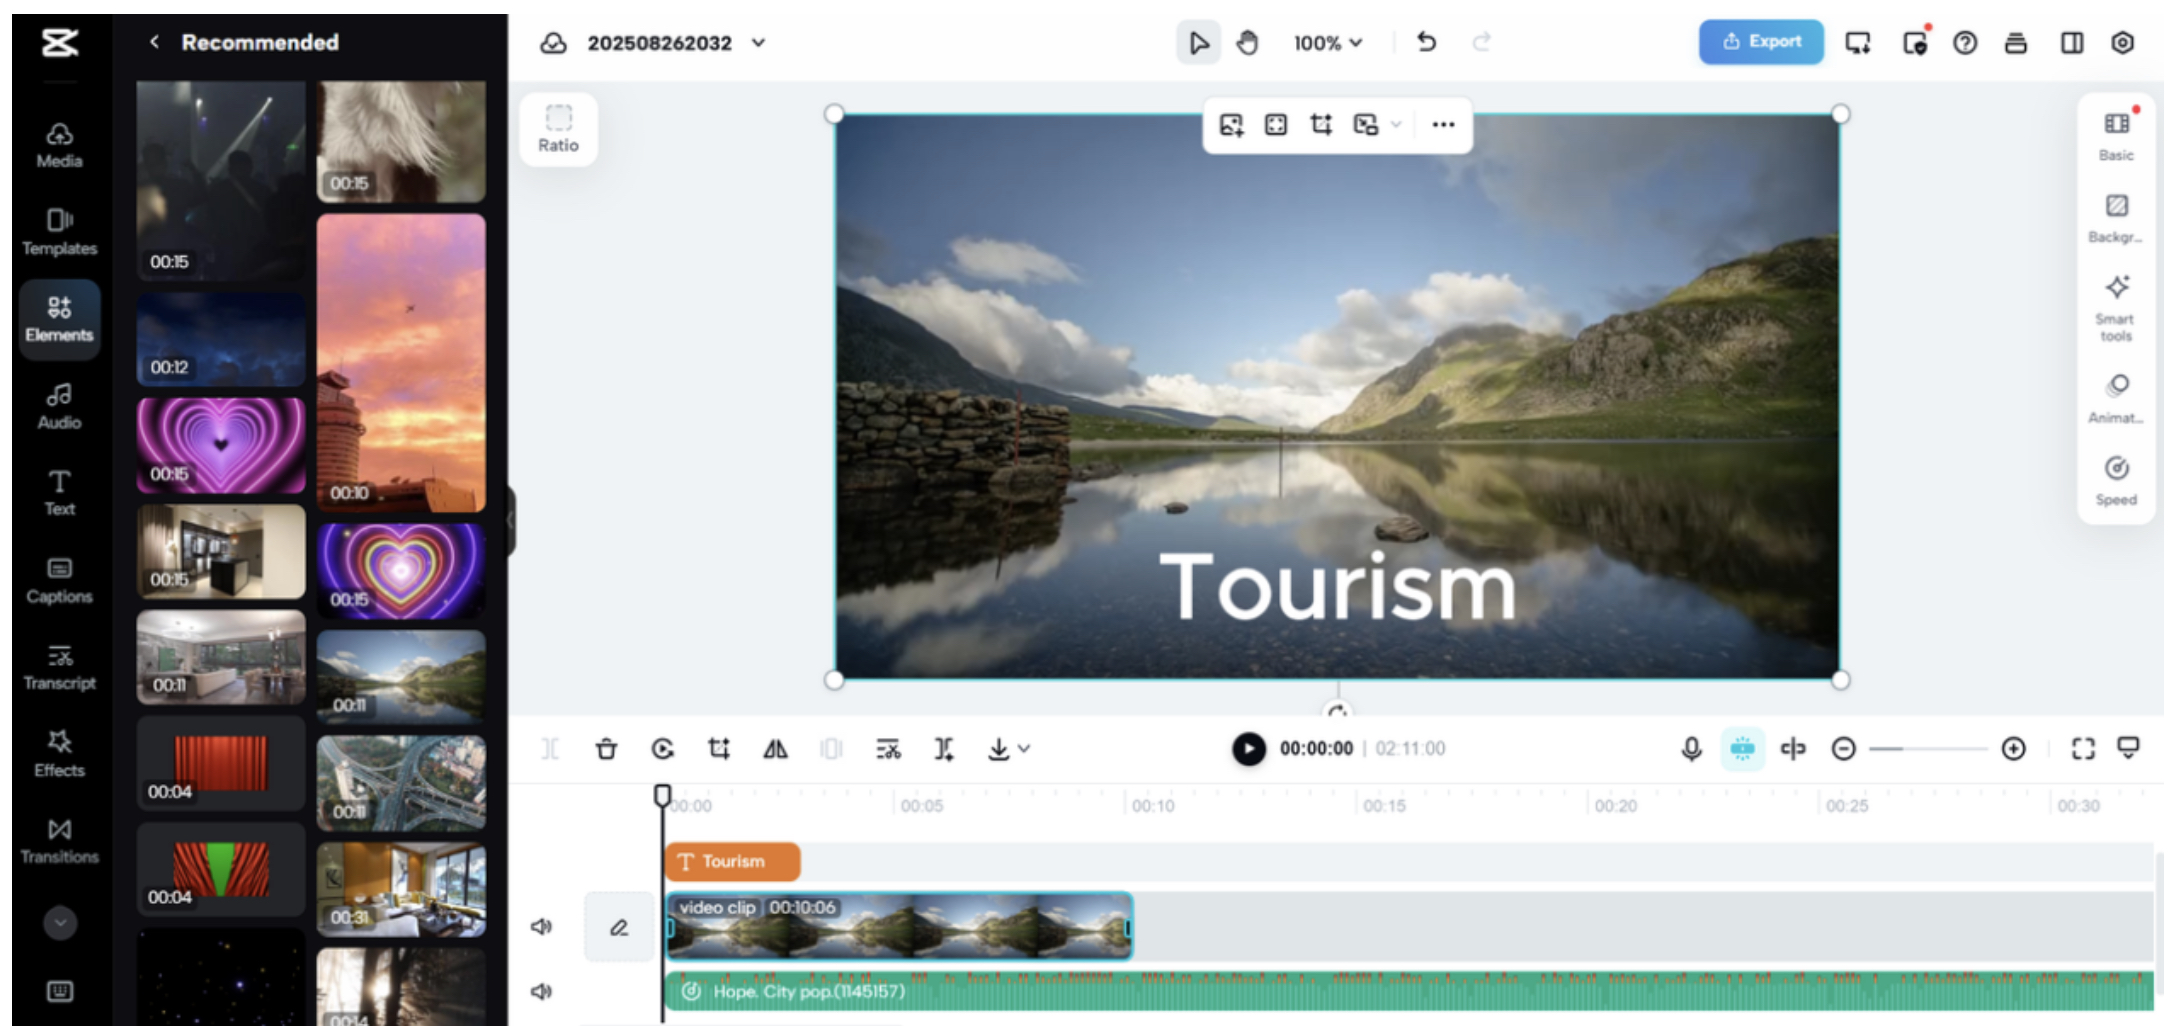Toggle the timeline snapping button
Image resolution: width=2174 pixels, height=1026 pixels.
pyautogui.click(x=1742, y=749)
